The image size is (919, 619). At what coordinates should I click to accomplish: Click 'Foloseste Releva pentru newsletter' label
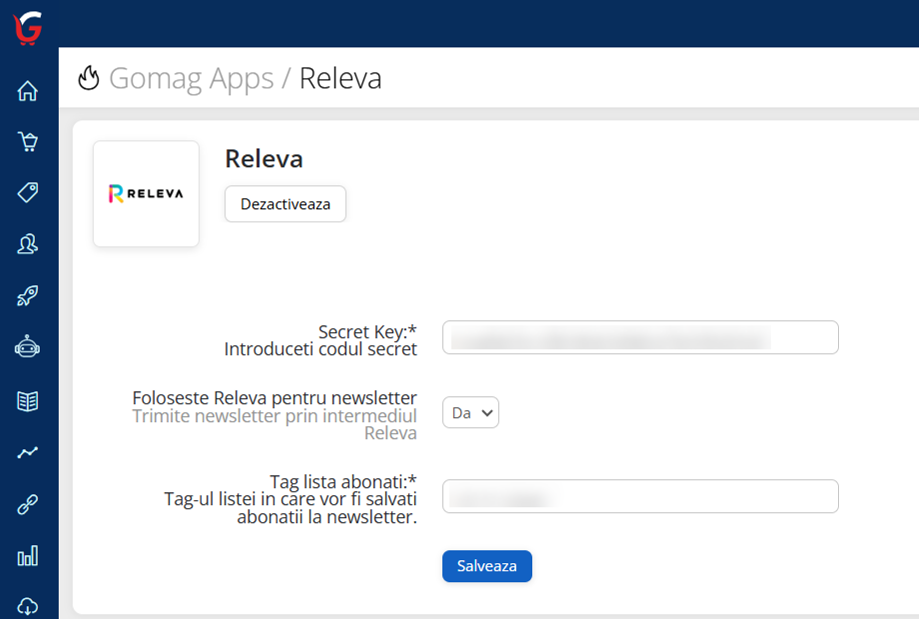(x=274, y=398)
